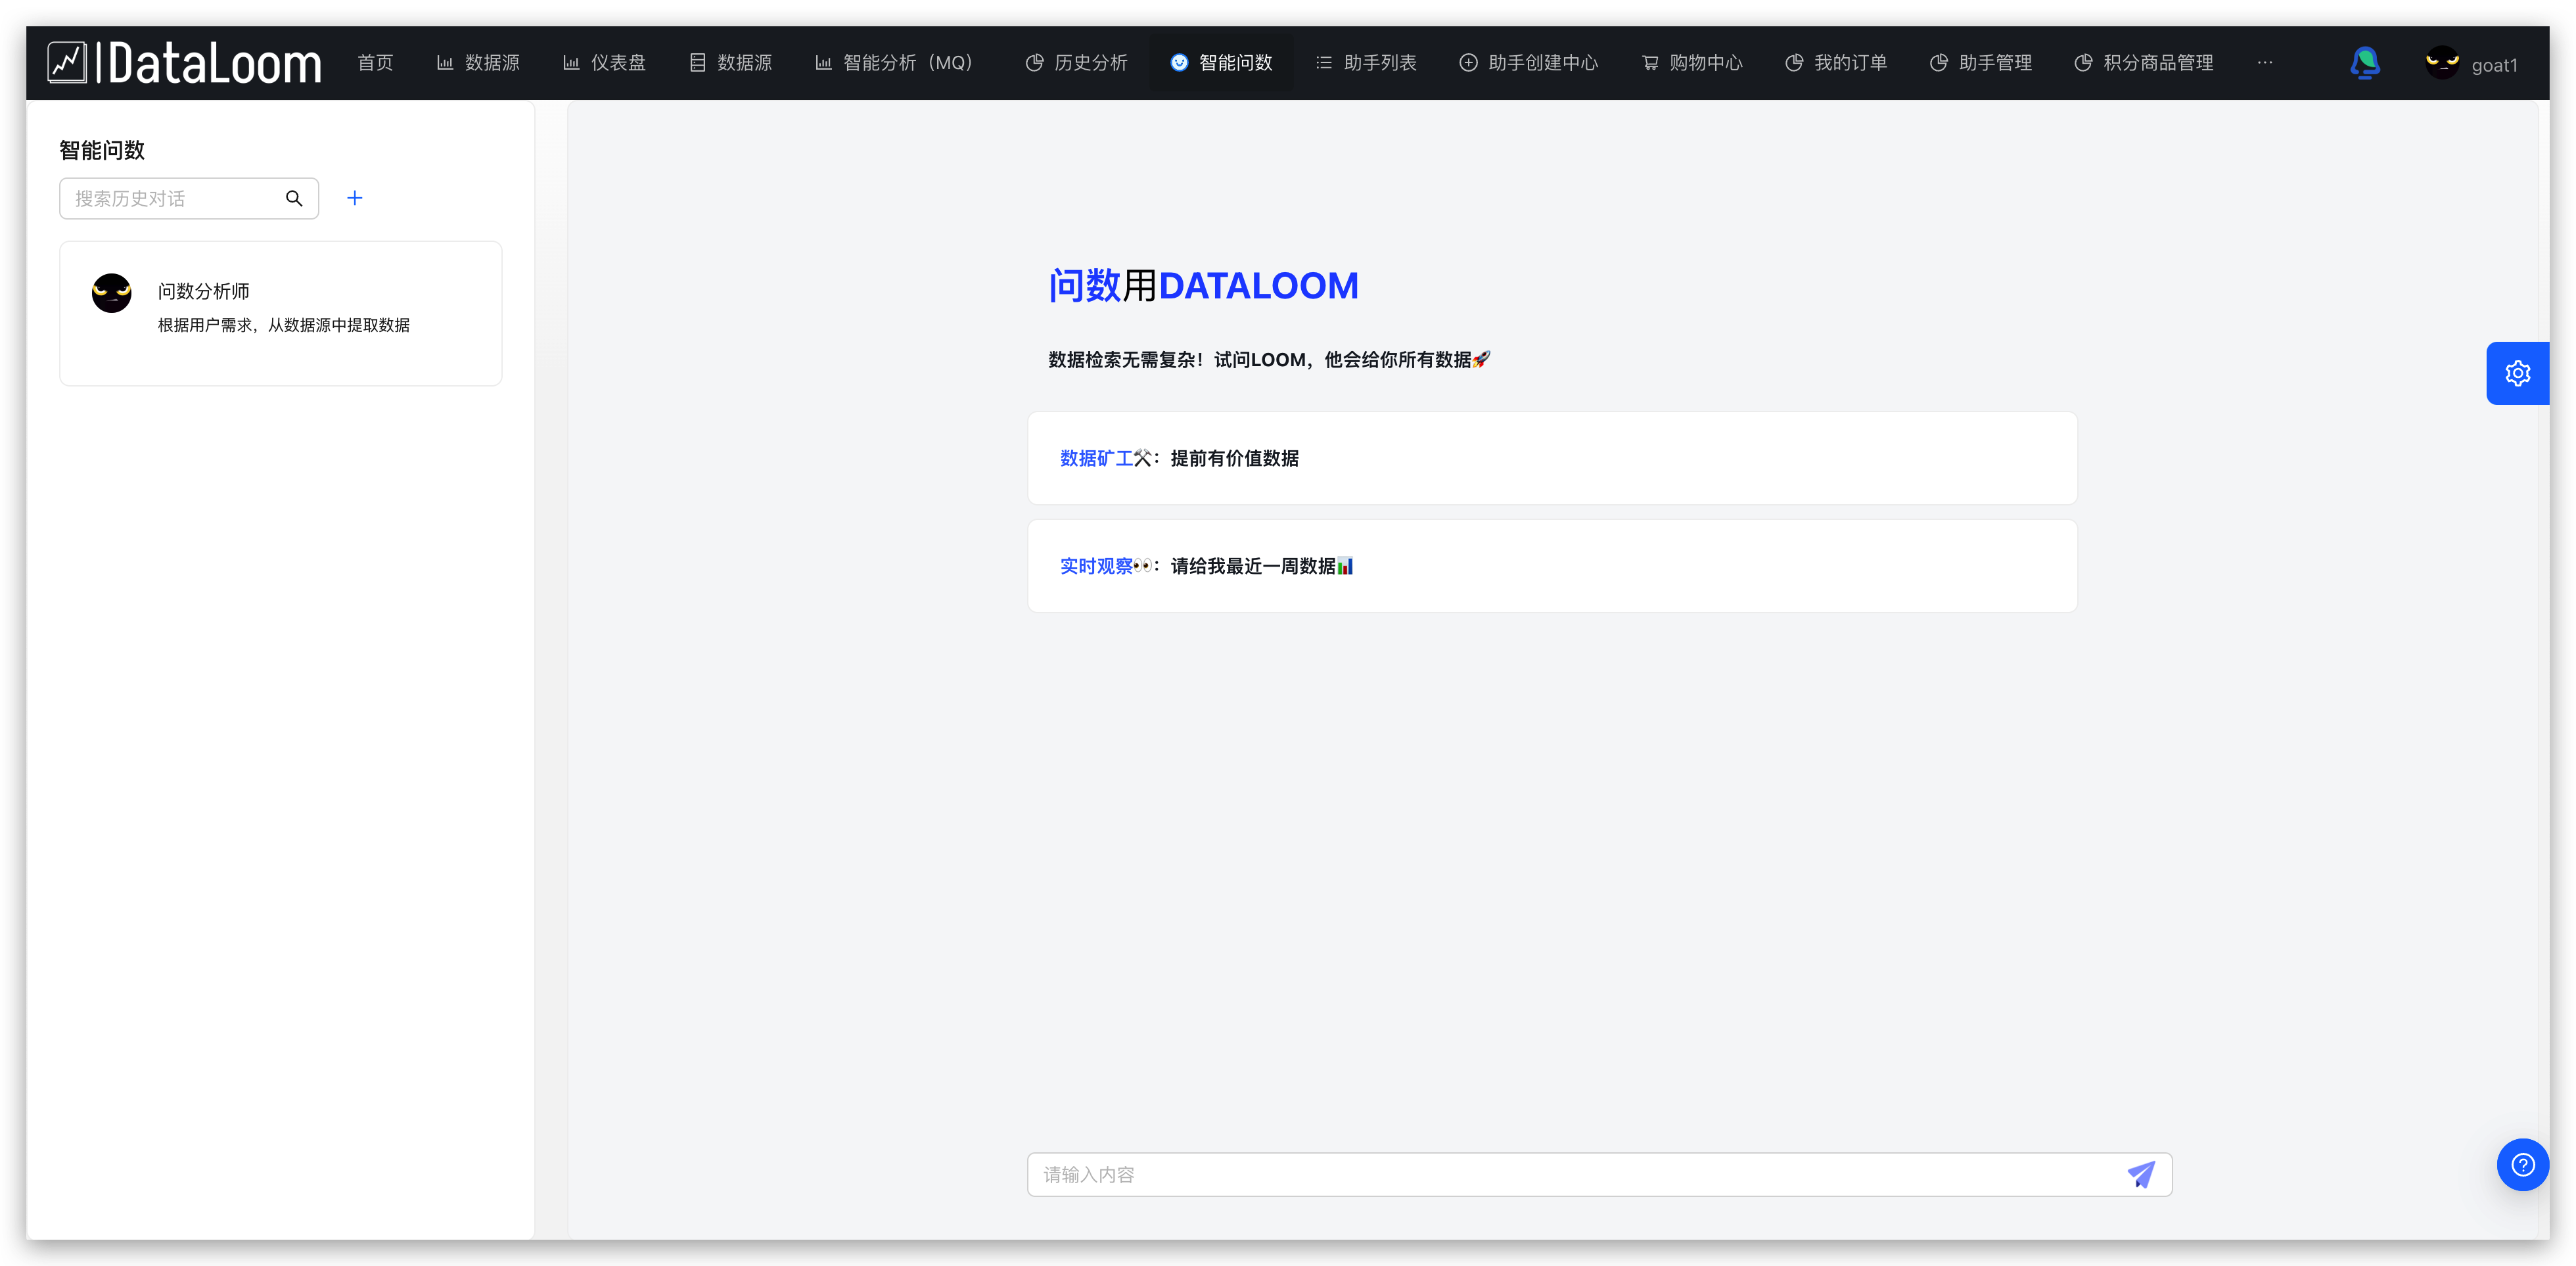Open the help question mark button
This screenshot has width=2576, height=1266.
pos(2522,1164)
